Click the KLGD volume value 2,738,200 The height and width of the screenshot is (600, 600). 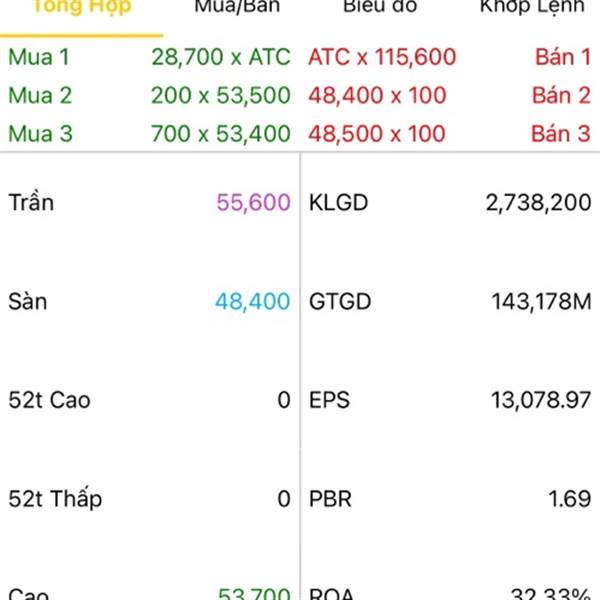pyautogui.click(x=538, y=202)
